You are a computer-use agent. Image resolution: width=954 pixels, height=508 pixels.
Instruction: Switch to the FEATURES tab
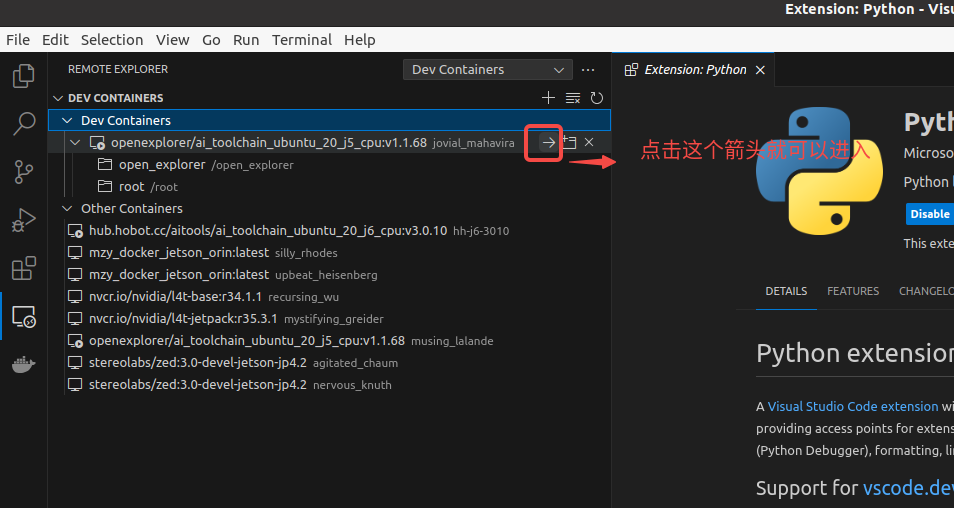click(853, 291)
